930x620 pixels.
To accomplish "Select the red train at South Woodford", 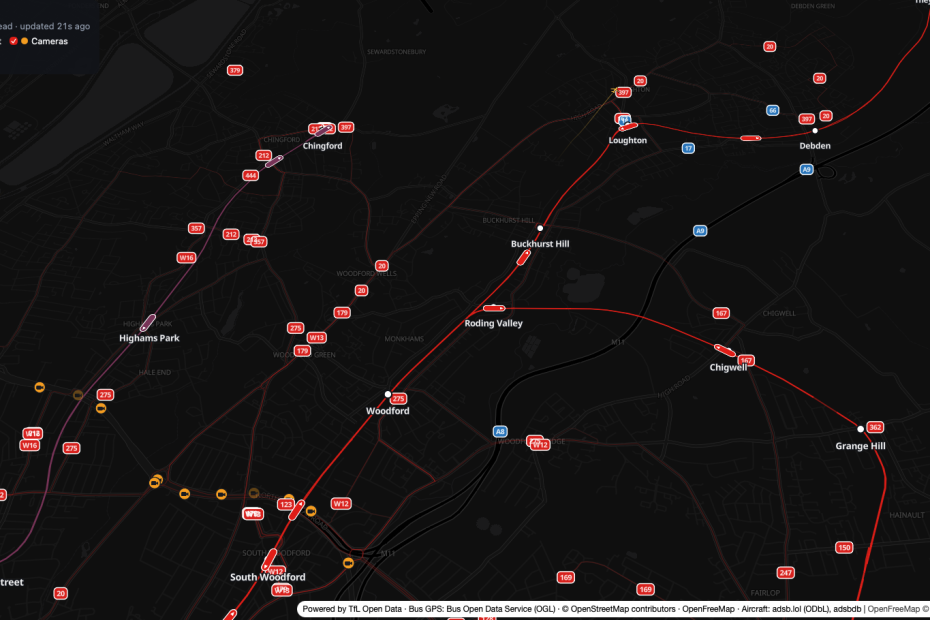I will coord(270,559).
